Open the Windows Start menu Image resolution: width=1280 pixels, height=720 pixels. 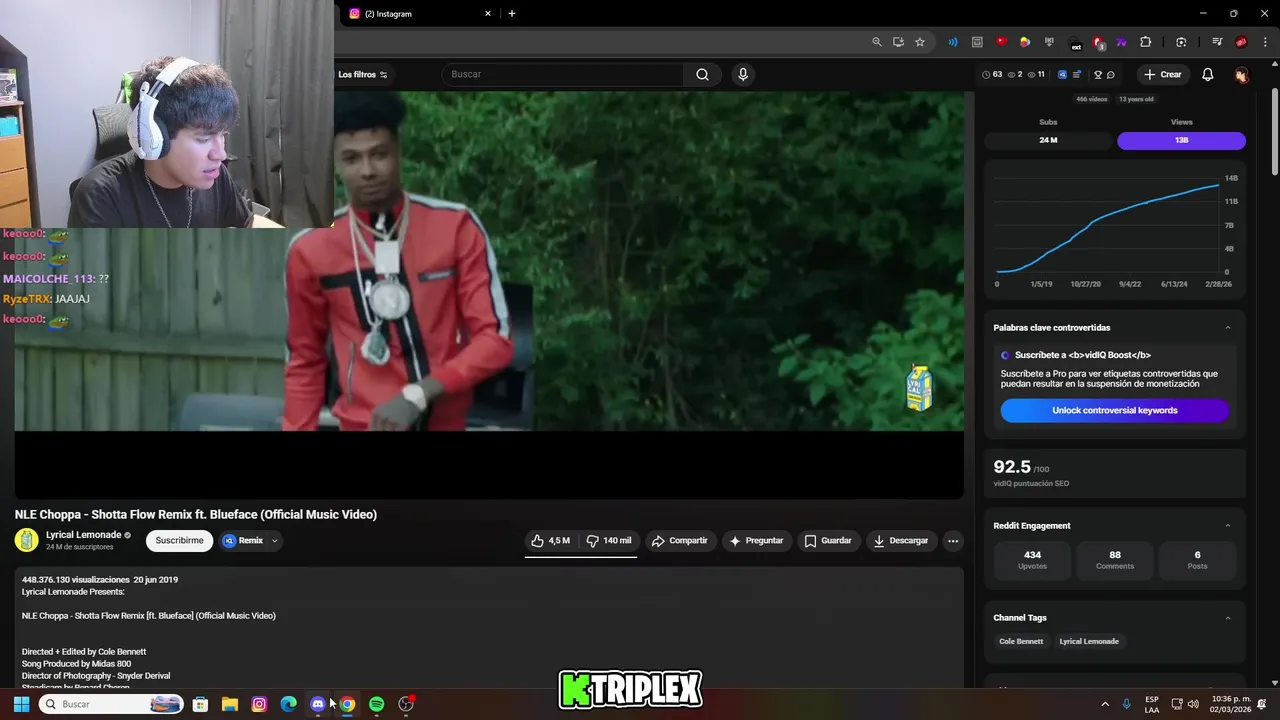(21, 704)
